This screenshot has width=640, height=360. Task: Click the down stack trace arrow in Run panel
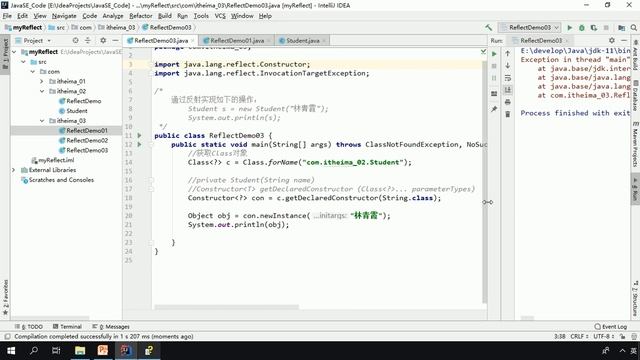coord(507,65)
